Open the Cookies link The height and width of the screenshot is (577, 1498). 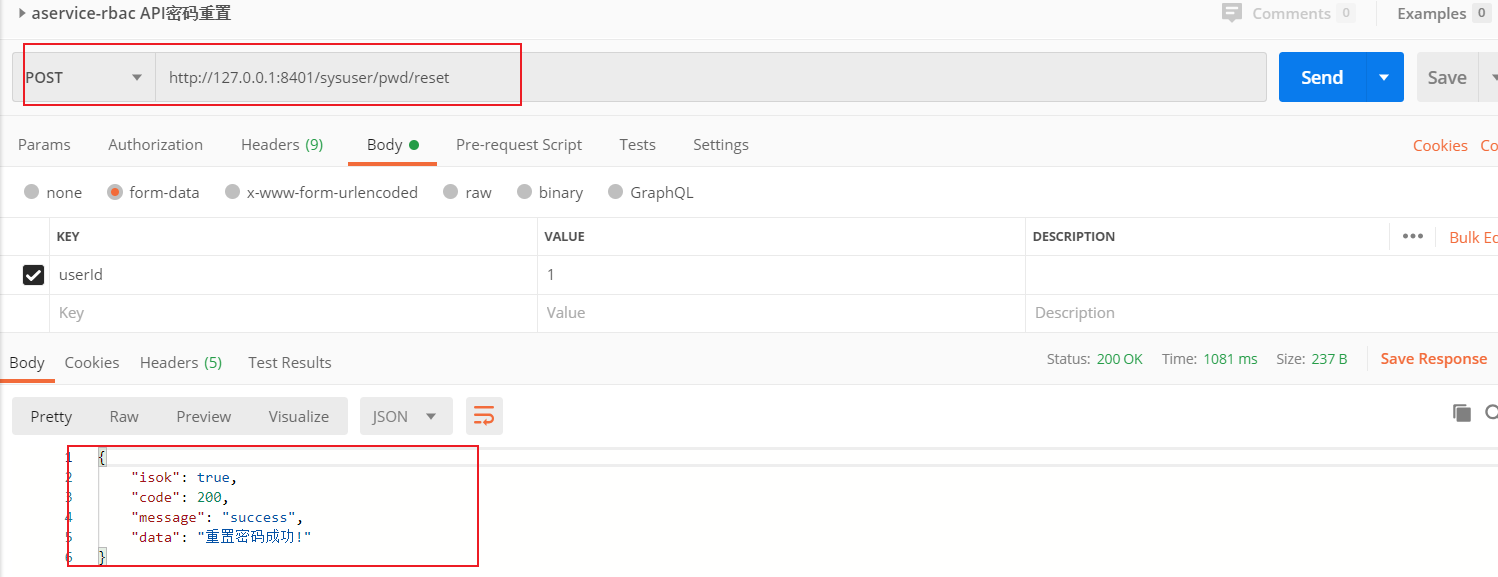[1440, 146]
